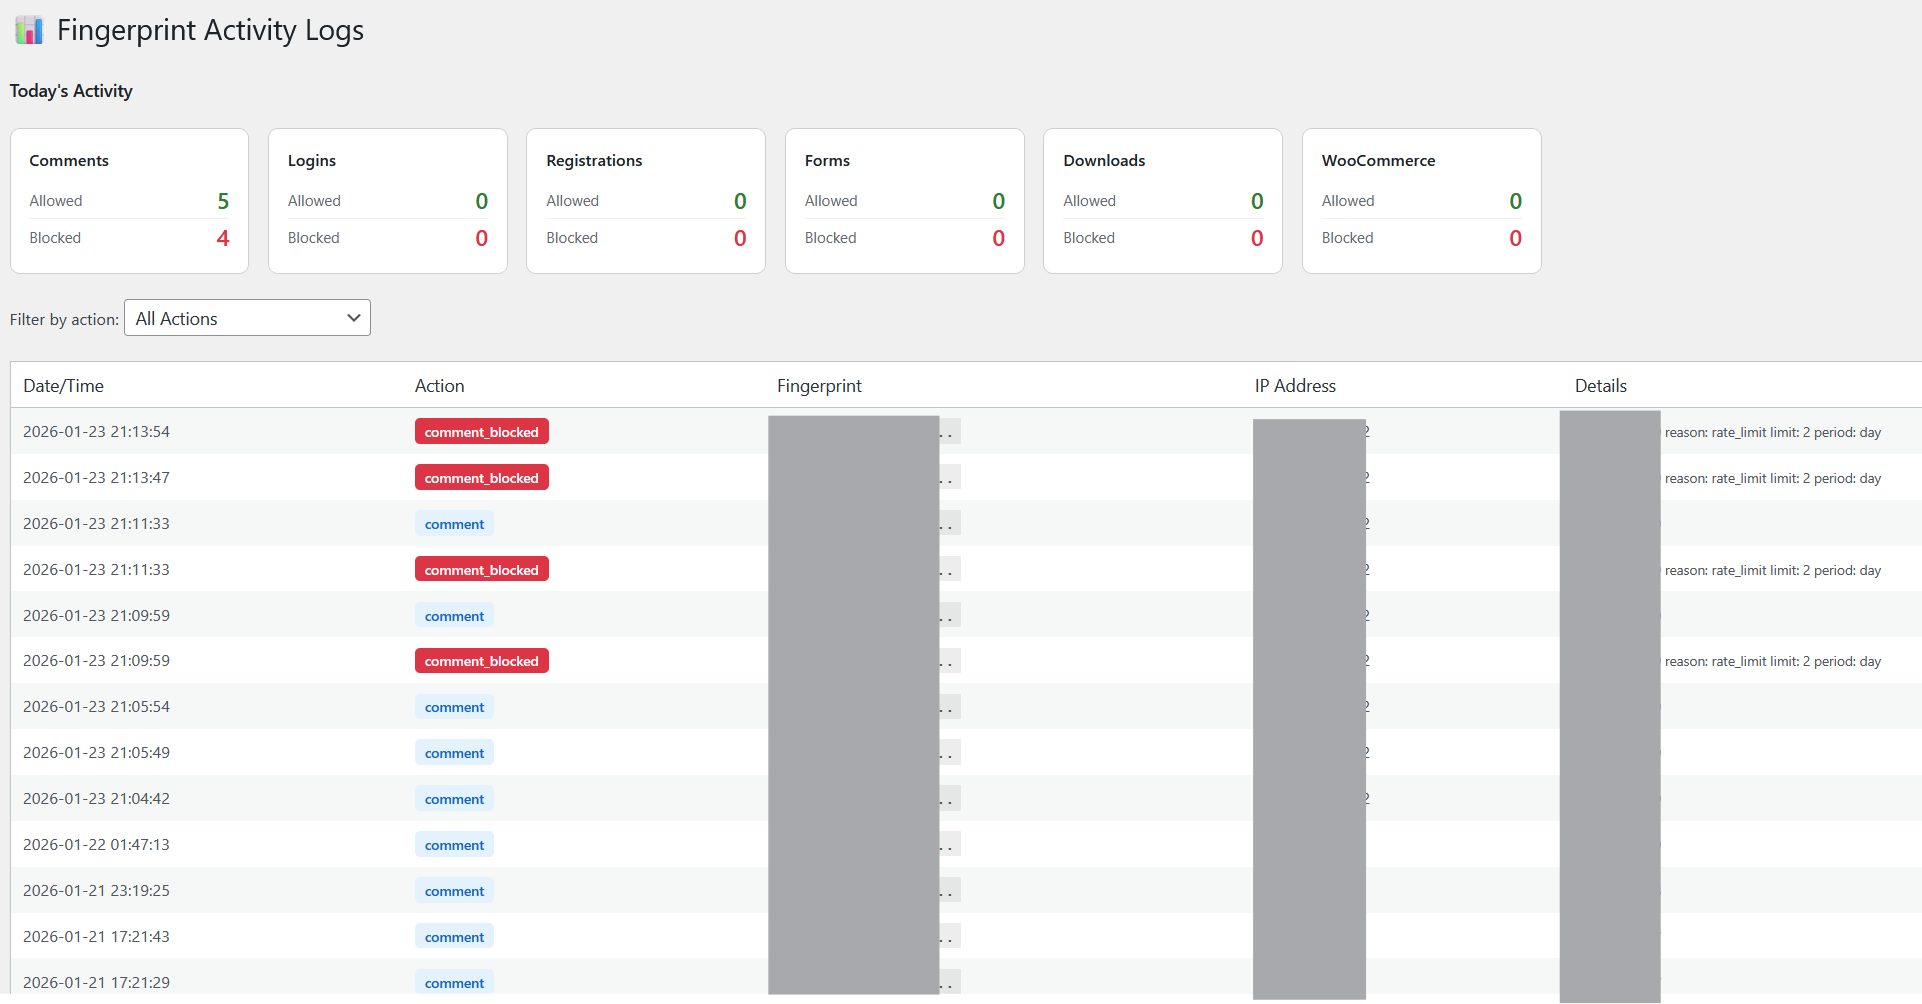
Task: Click the Date/Time column header
Action: [x=64, y=386]
